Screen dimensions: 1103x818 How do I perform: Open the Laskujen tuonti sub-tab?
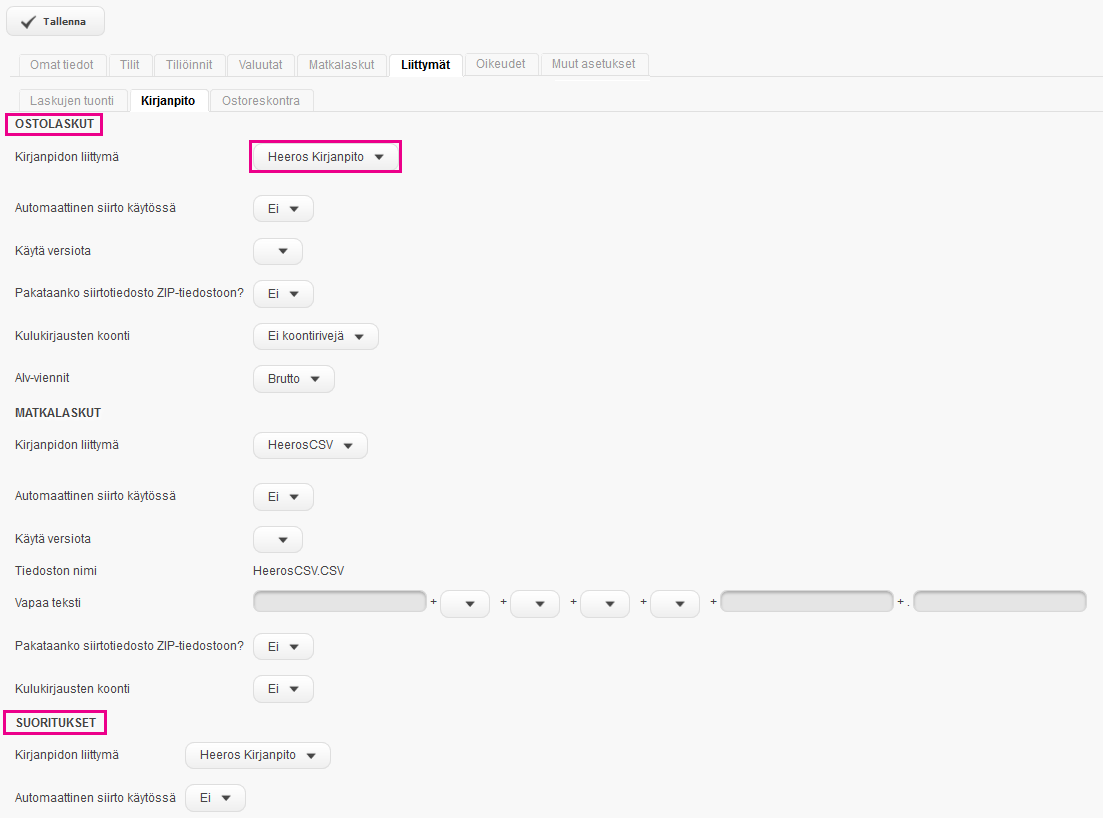pos(72,101)
